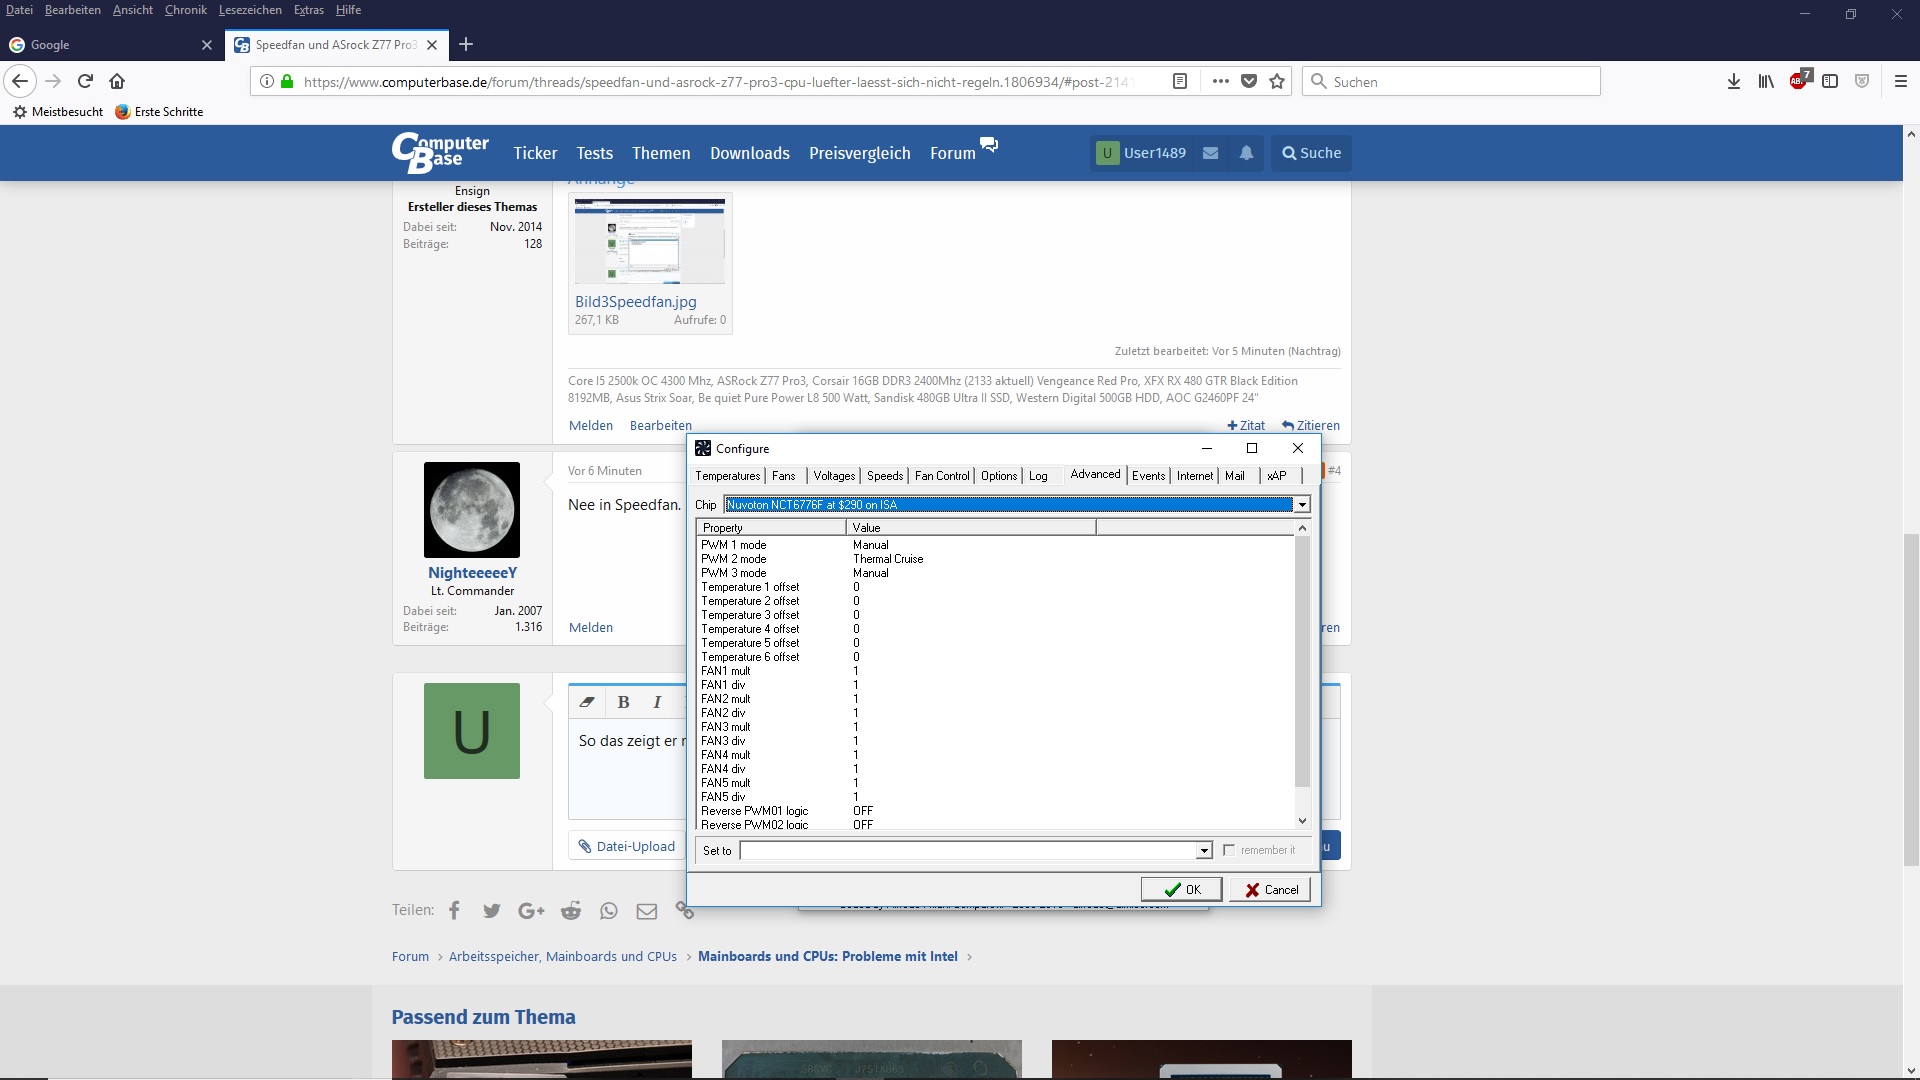Viewport: 1920px width, 1080px height.
Task: Reload the current page
Action: (x=85, y=81)
